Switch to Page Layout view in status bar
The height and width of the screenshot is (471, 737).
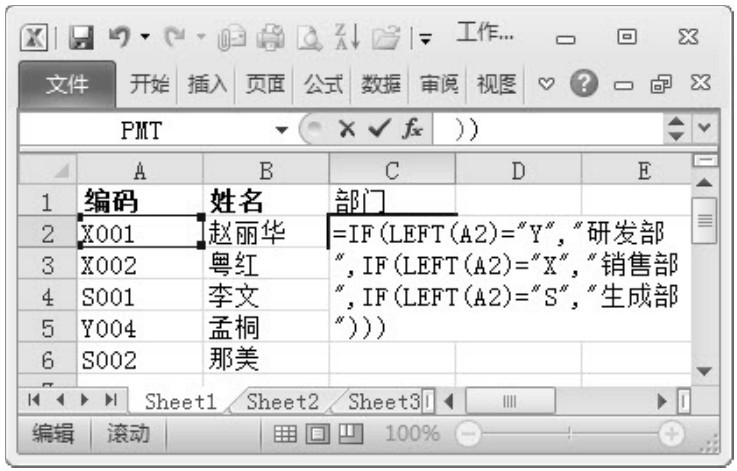(318, 433)
